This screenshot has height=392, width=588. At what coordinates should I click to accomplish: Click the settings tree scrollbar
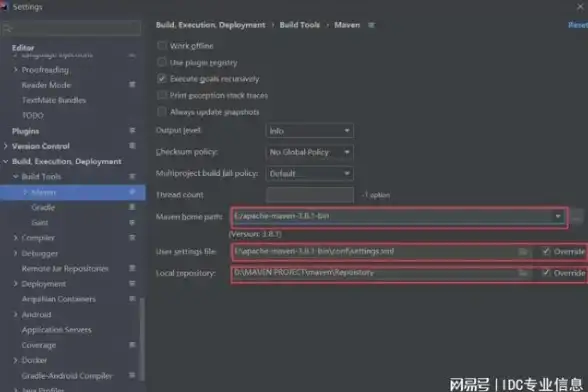142,338
